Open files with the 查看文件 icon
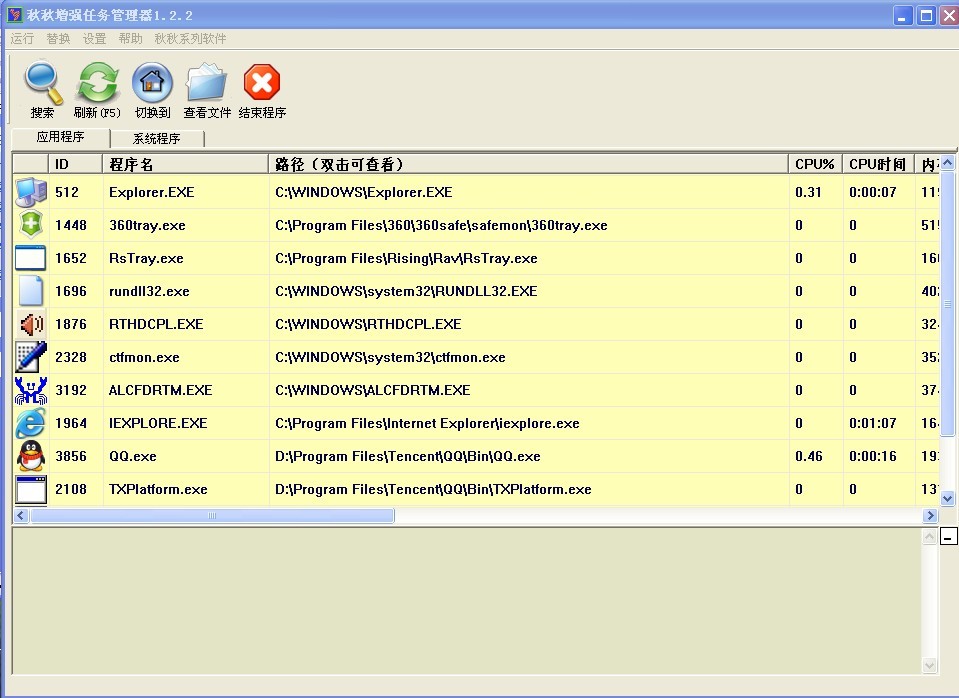The height and width of the screenshot is (698, 959). pos(205,82)
